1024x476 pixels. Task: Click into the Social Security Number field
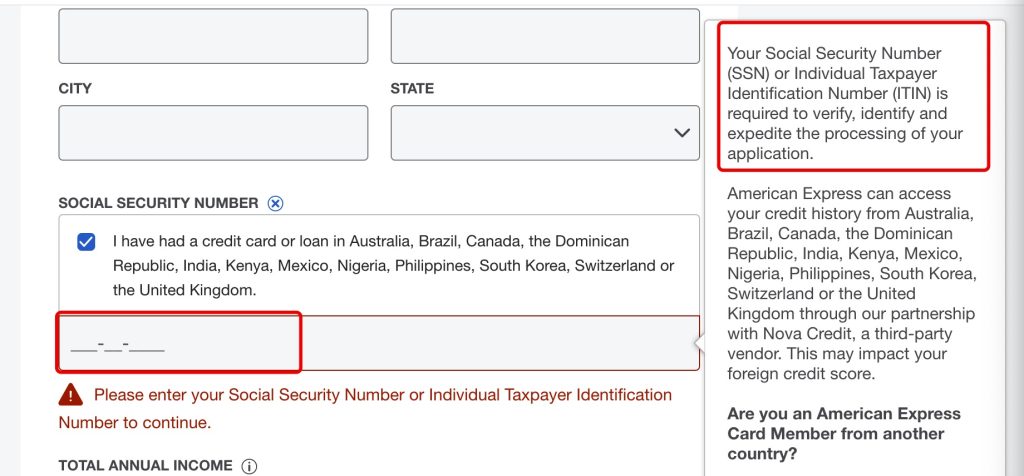(378, 344)
